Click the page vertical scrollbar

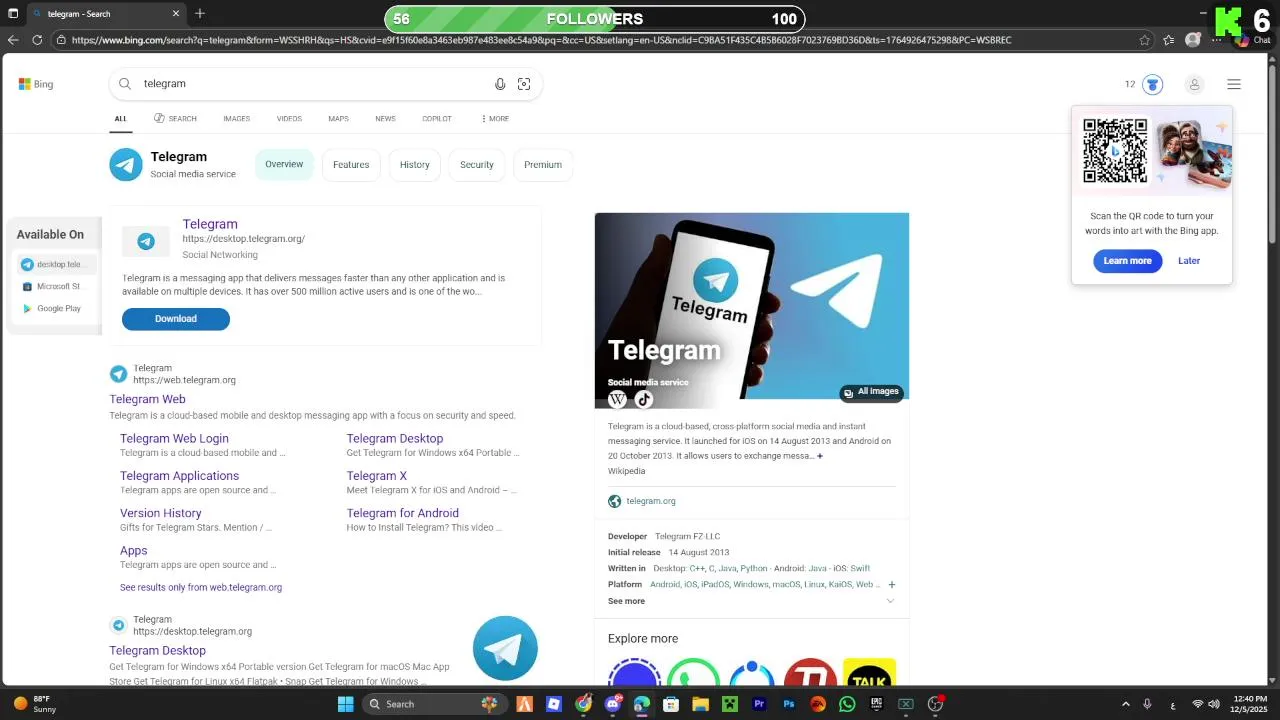(x=1273, y=155)
